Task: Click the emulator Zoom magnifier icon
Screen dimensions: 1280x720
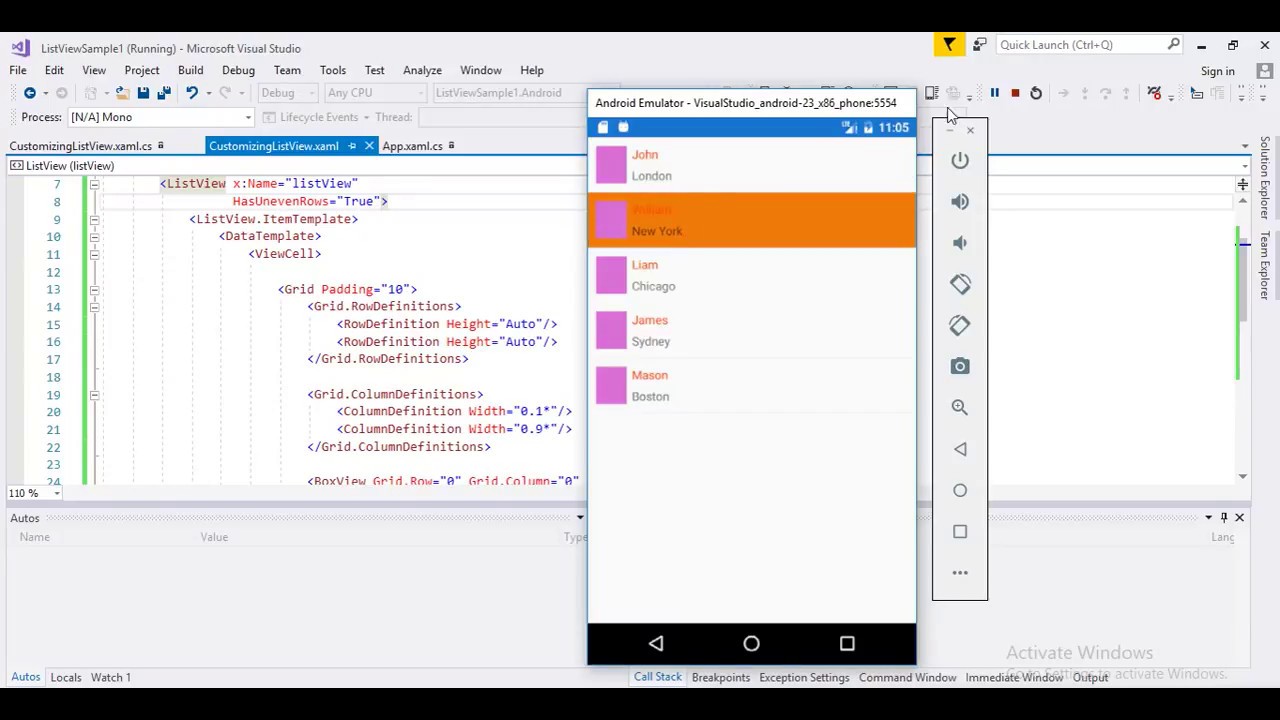Action: 960,407
